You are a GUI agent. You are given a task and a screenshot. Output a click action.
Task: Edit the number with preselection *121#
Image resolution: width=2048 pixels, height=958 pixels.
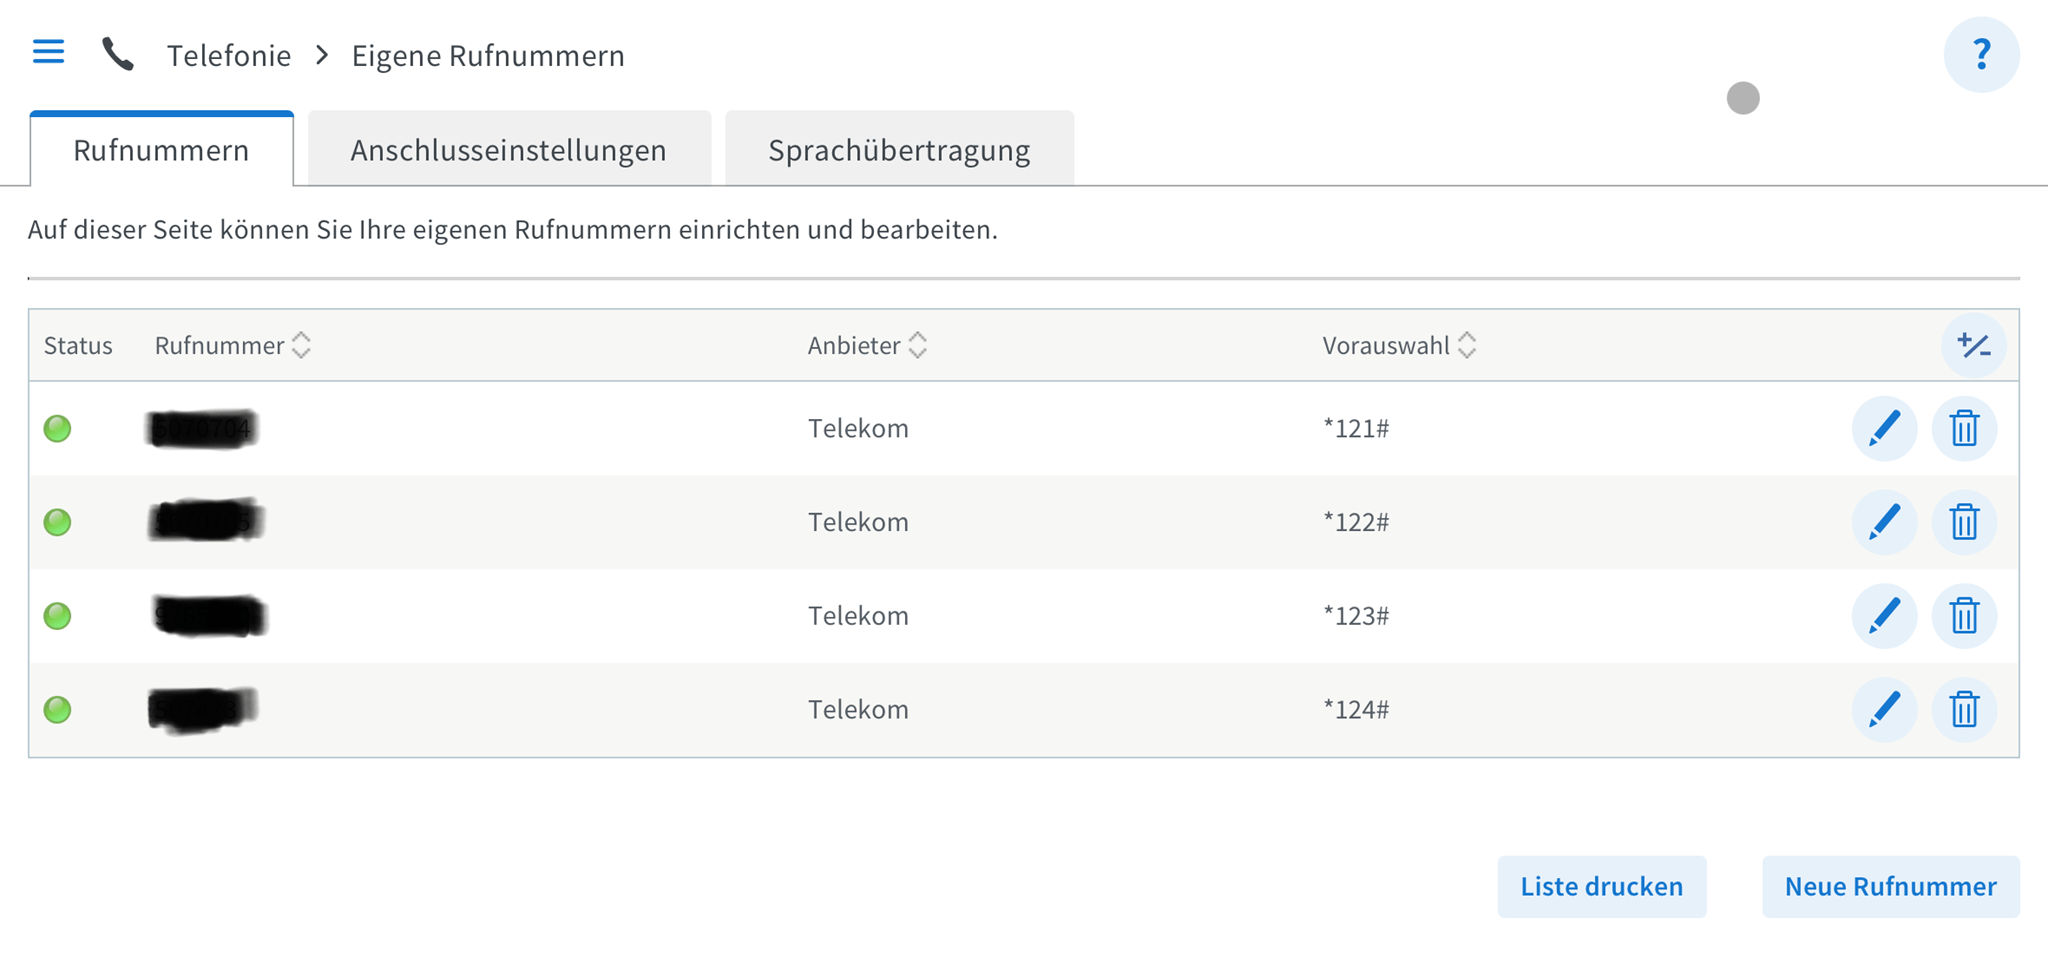[1884, 429]
